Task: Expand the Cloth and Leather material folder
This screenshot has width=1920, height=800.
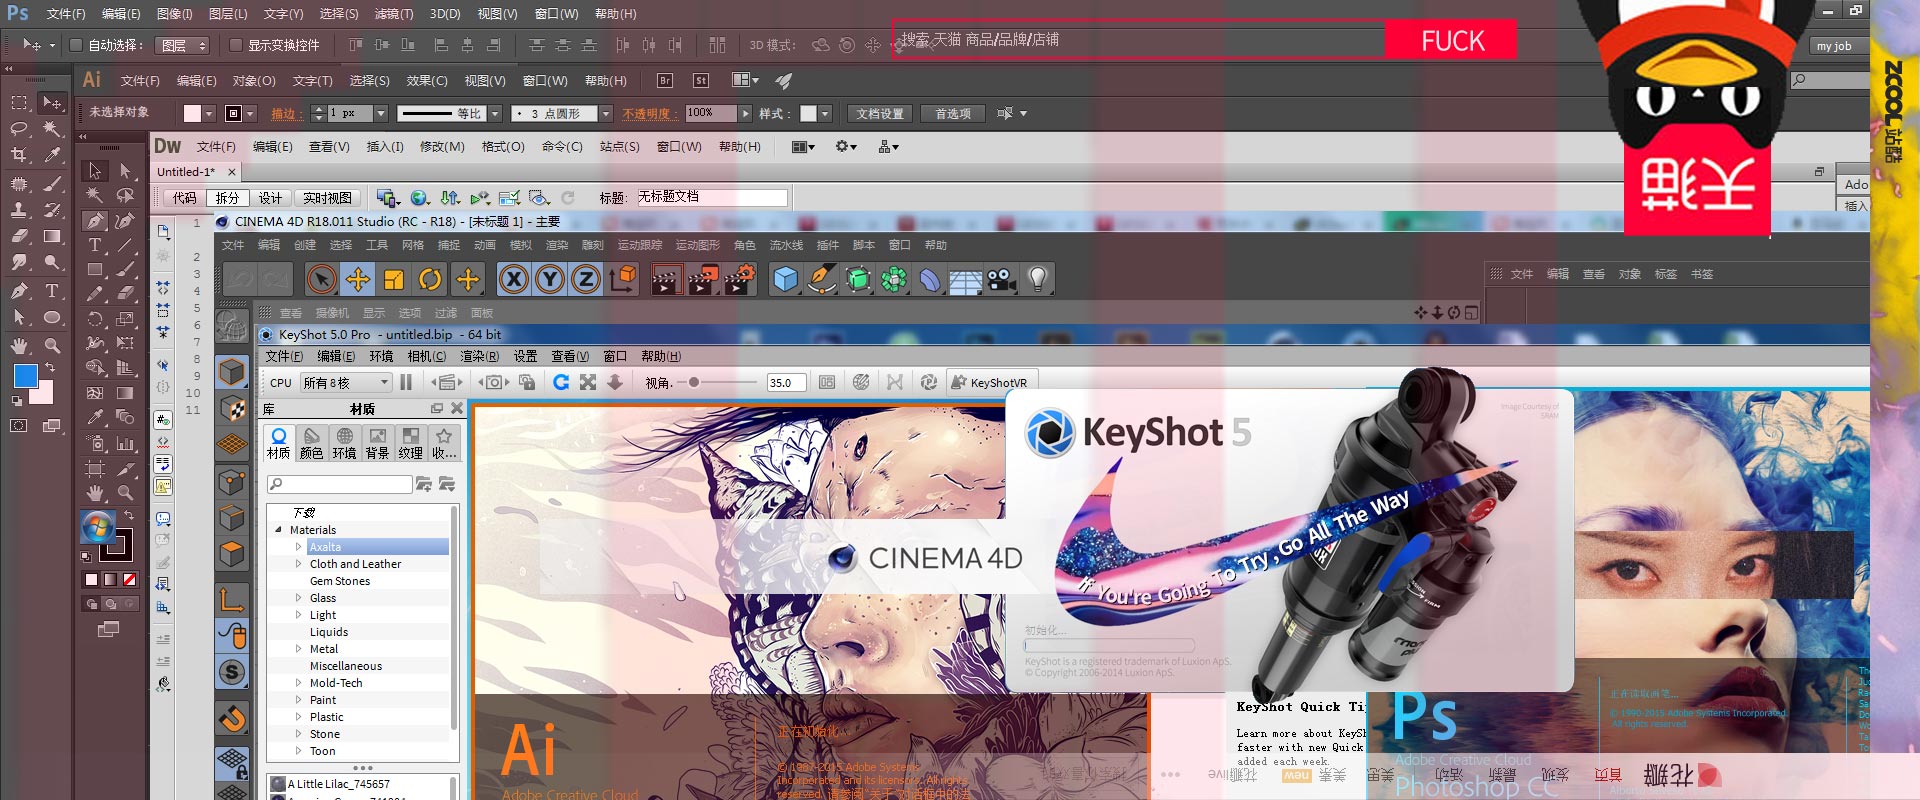Action: click(298, 564)
